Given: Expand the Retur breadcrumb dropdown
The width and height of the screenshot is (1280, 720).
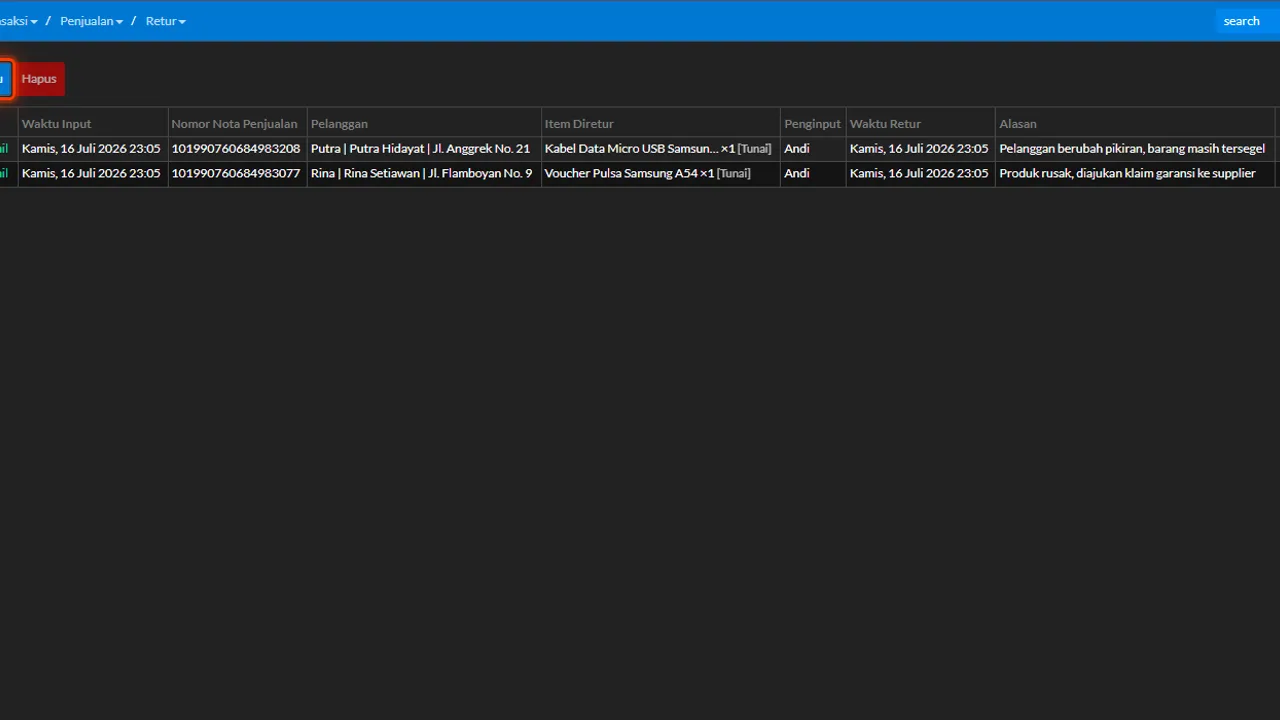Looking at the screenshot, I should tap(166, 21).
